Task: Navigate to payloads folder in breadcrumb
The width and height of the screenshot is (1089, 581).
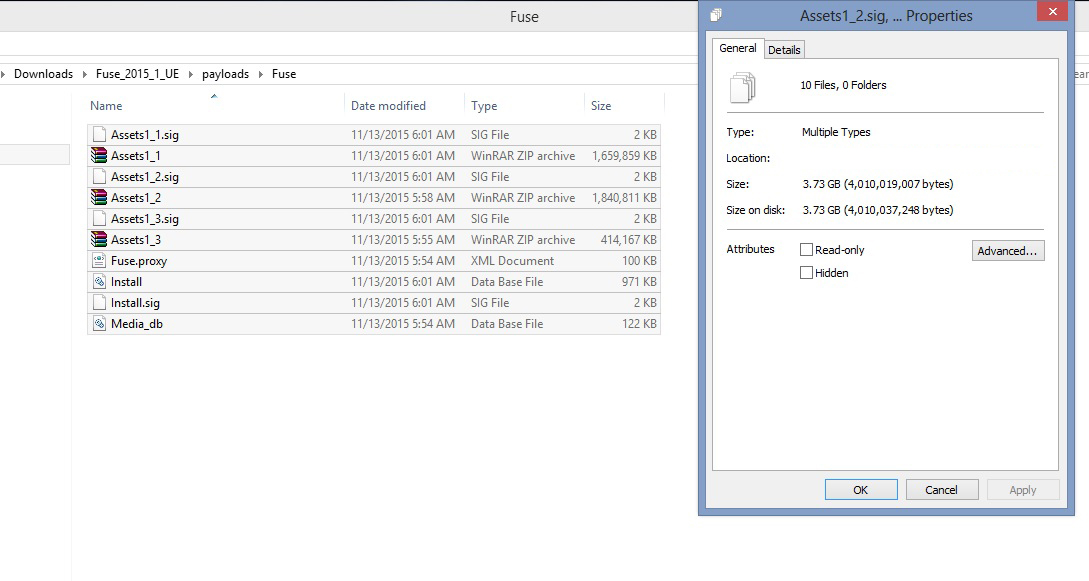Action: [225, 74]
